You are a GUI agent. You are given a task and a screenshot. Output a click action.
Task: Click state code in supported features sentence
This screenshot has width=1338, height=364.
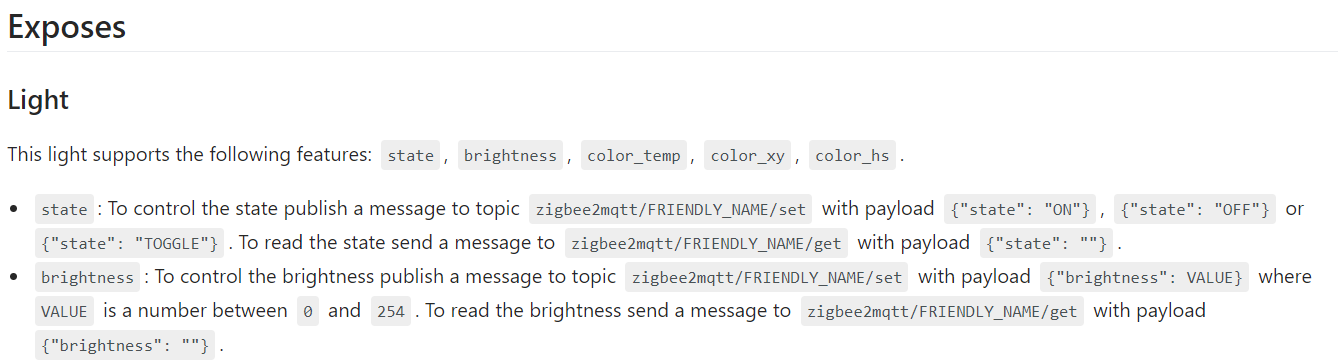click(x=411, y=155)
